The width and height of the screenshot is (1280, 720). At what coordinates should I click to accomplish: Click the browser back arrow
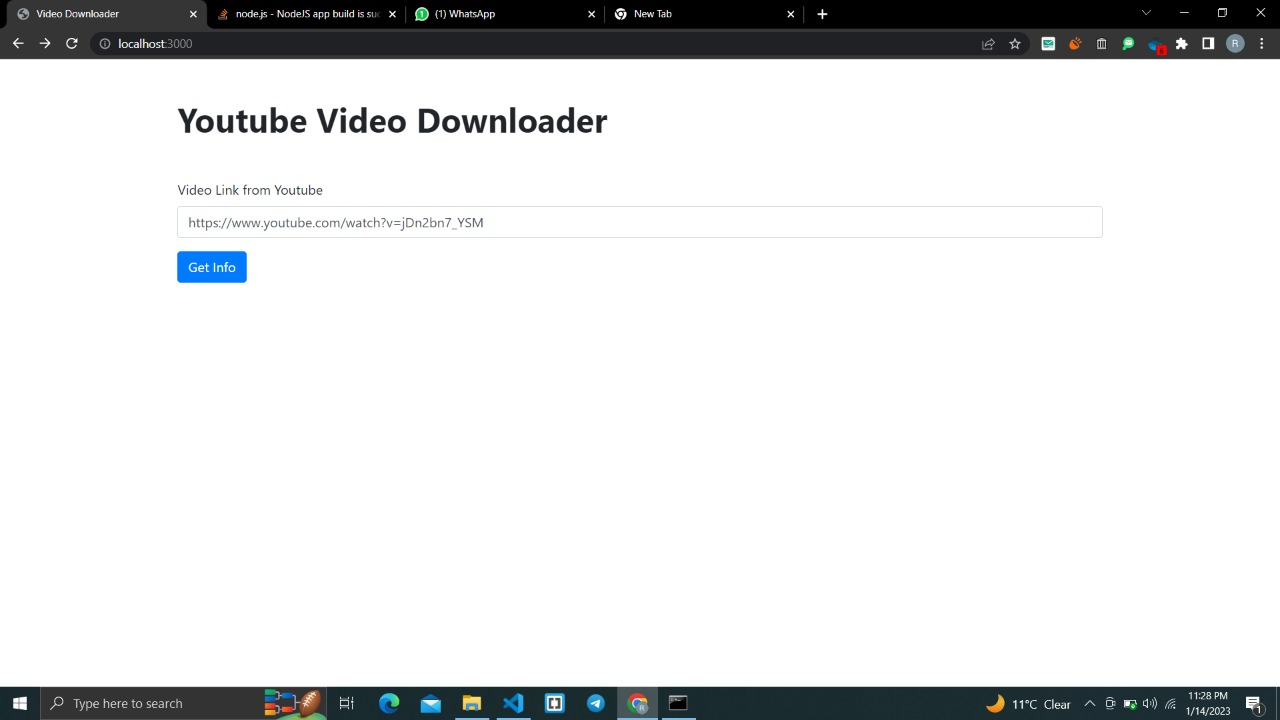coord(17,43)
